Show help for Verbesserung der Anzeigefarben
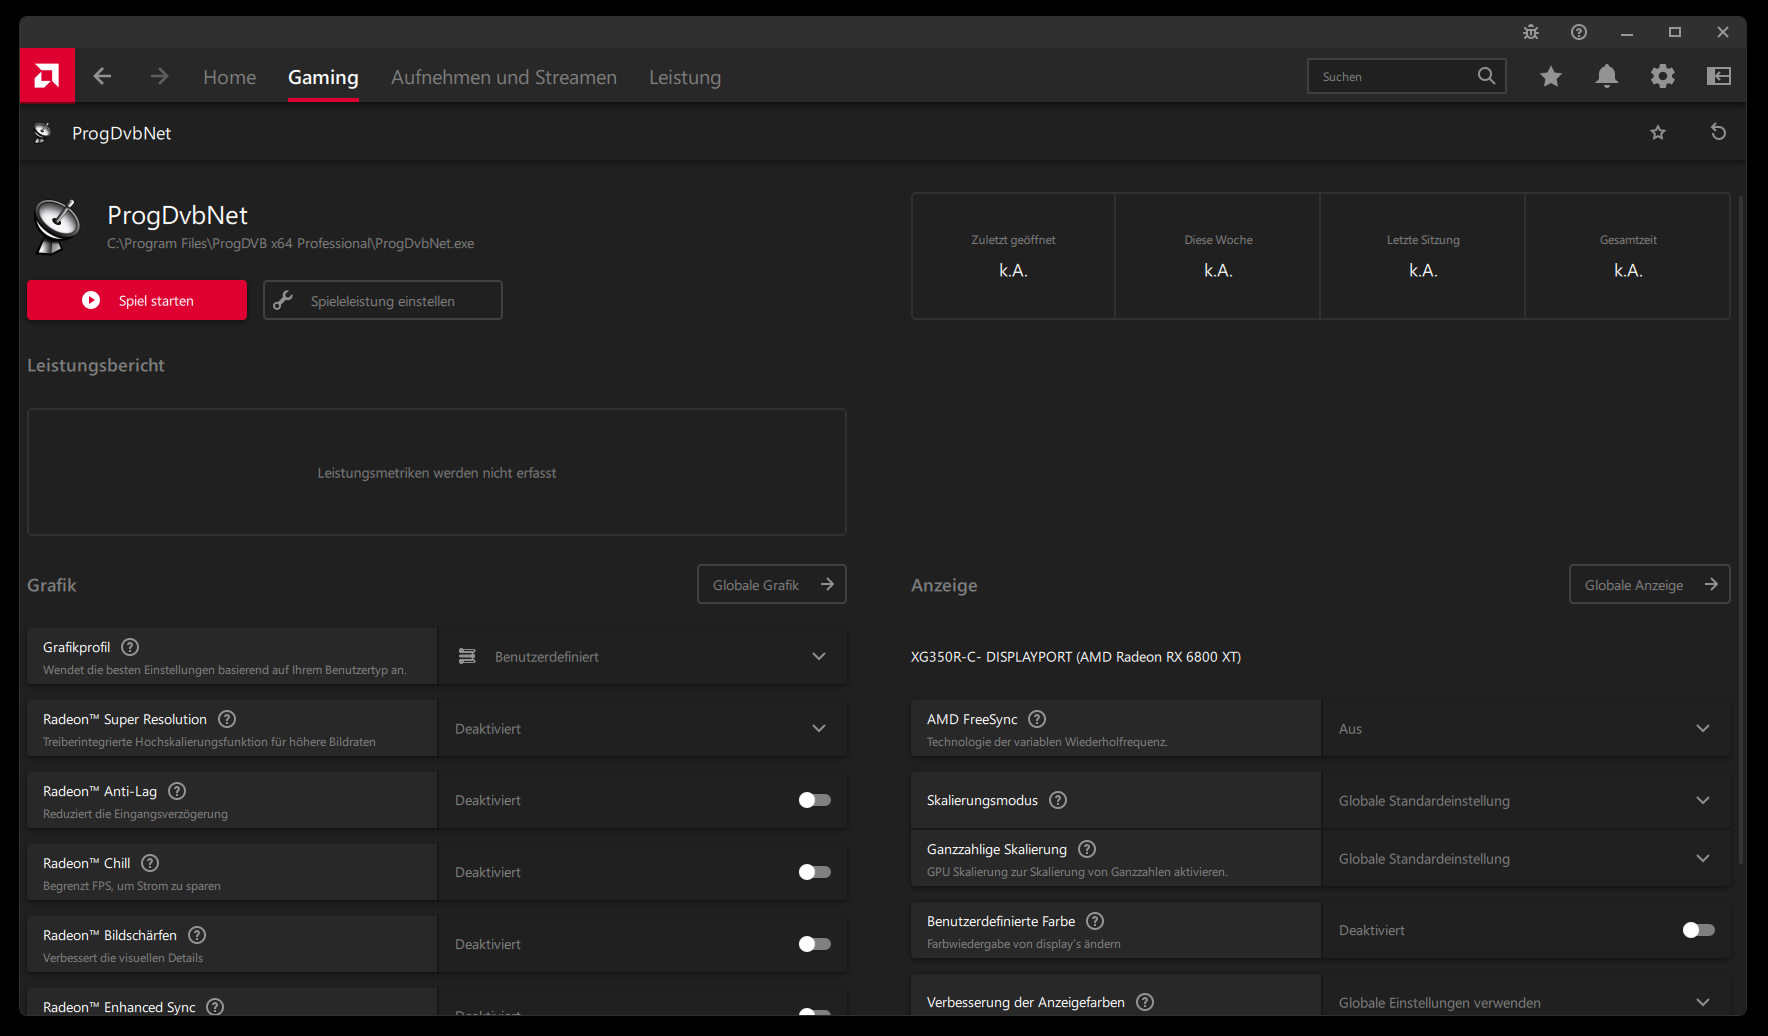1768x1036 pixels. tap(1145, 1002)
